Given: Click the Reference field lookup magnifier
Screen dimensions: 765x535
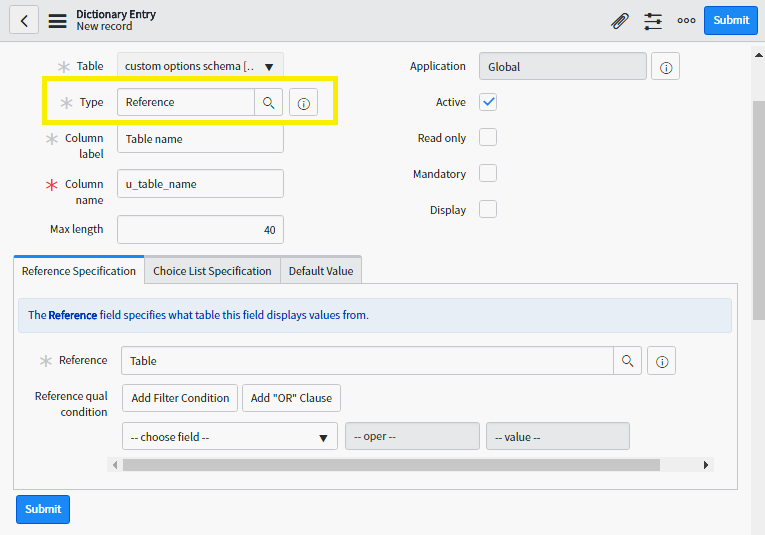Looking at the screenshot, I should point(627,361).
